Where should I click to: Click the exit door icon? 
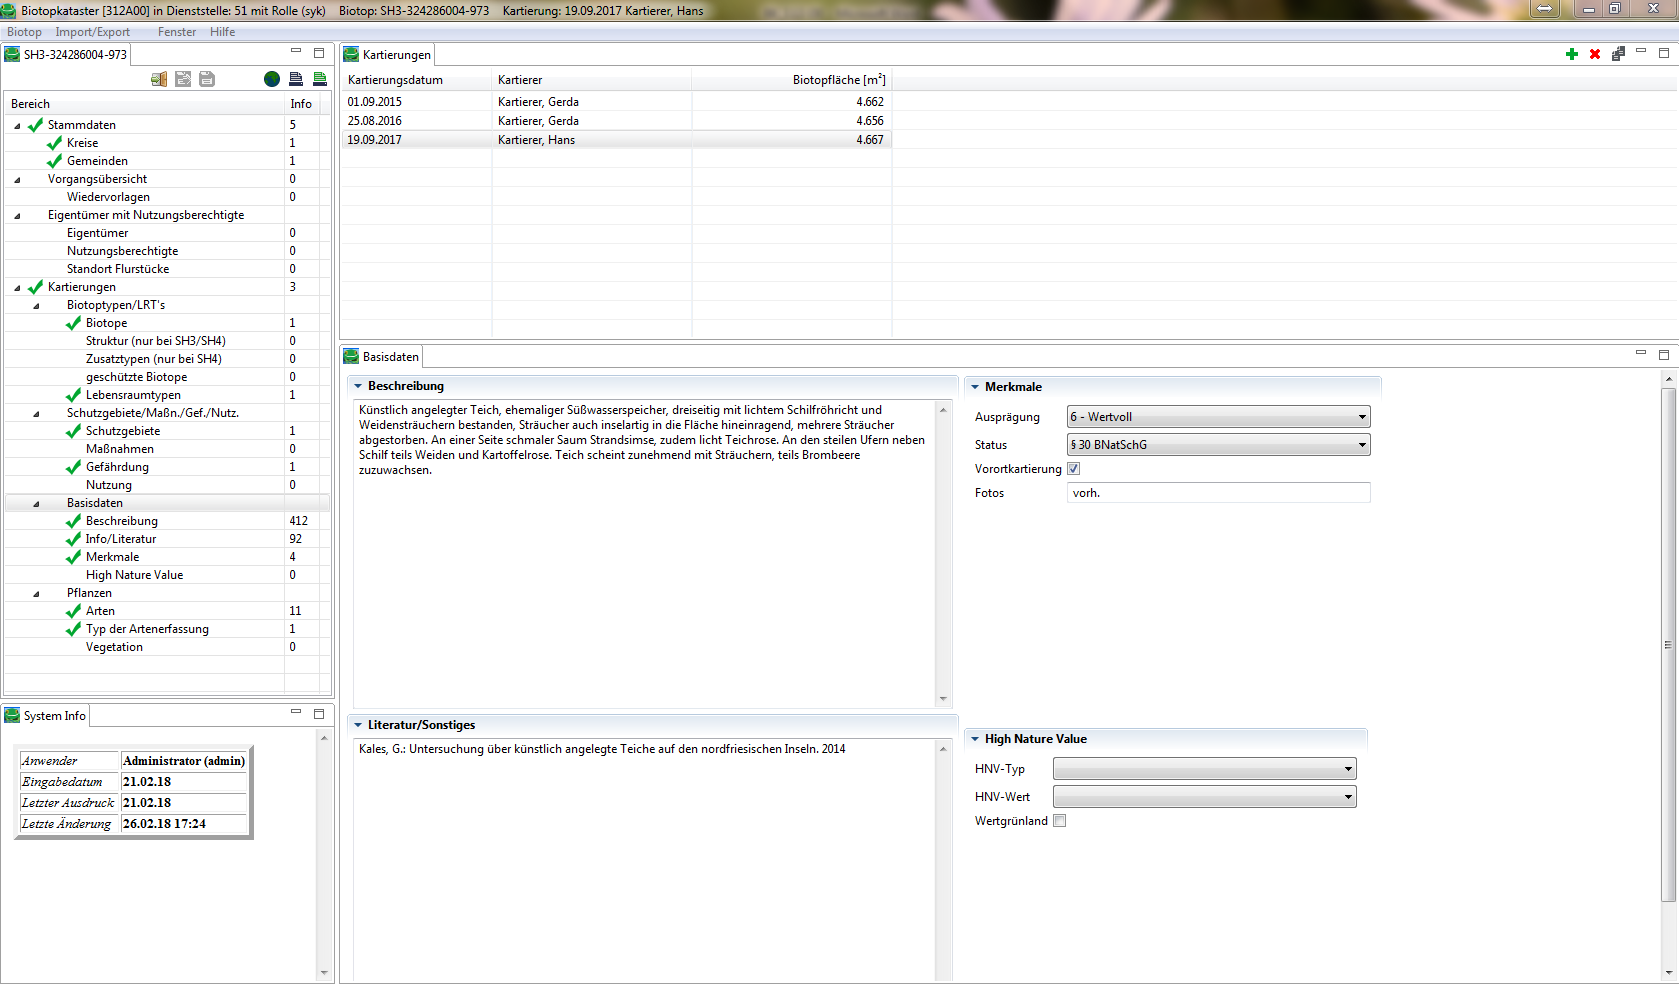(159, 79)
